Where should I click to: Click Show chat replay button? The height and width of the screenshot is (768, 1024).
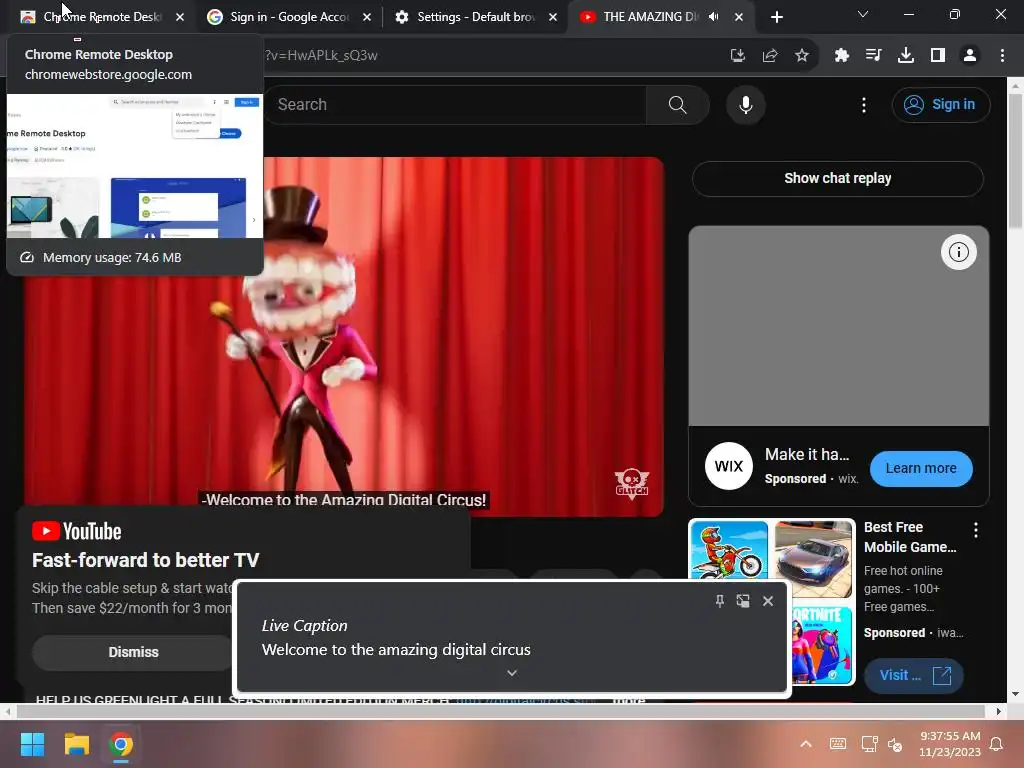(x=837, y=178)
